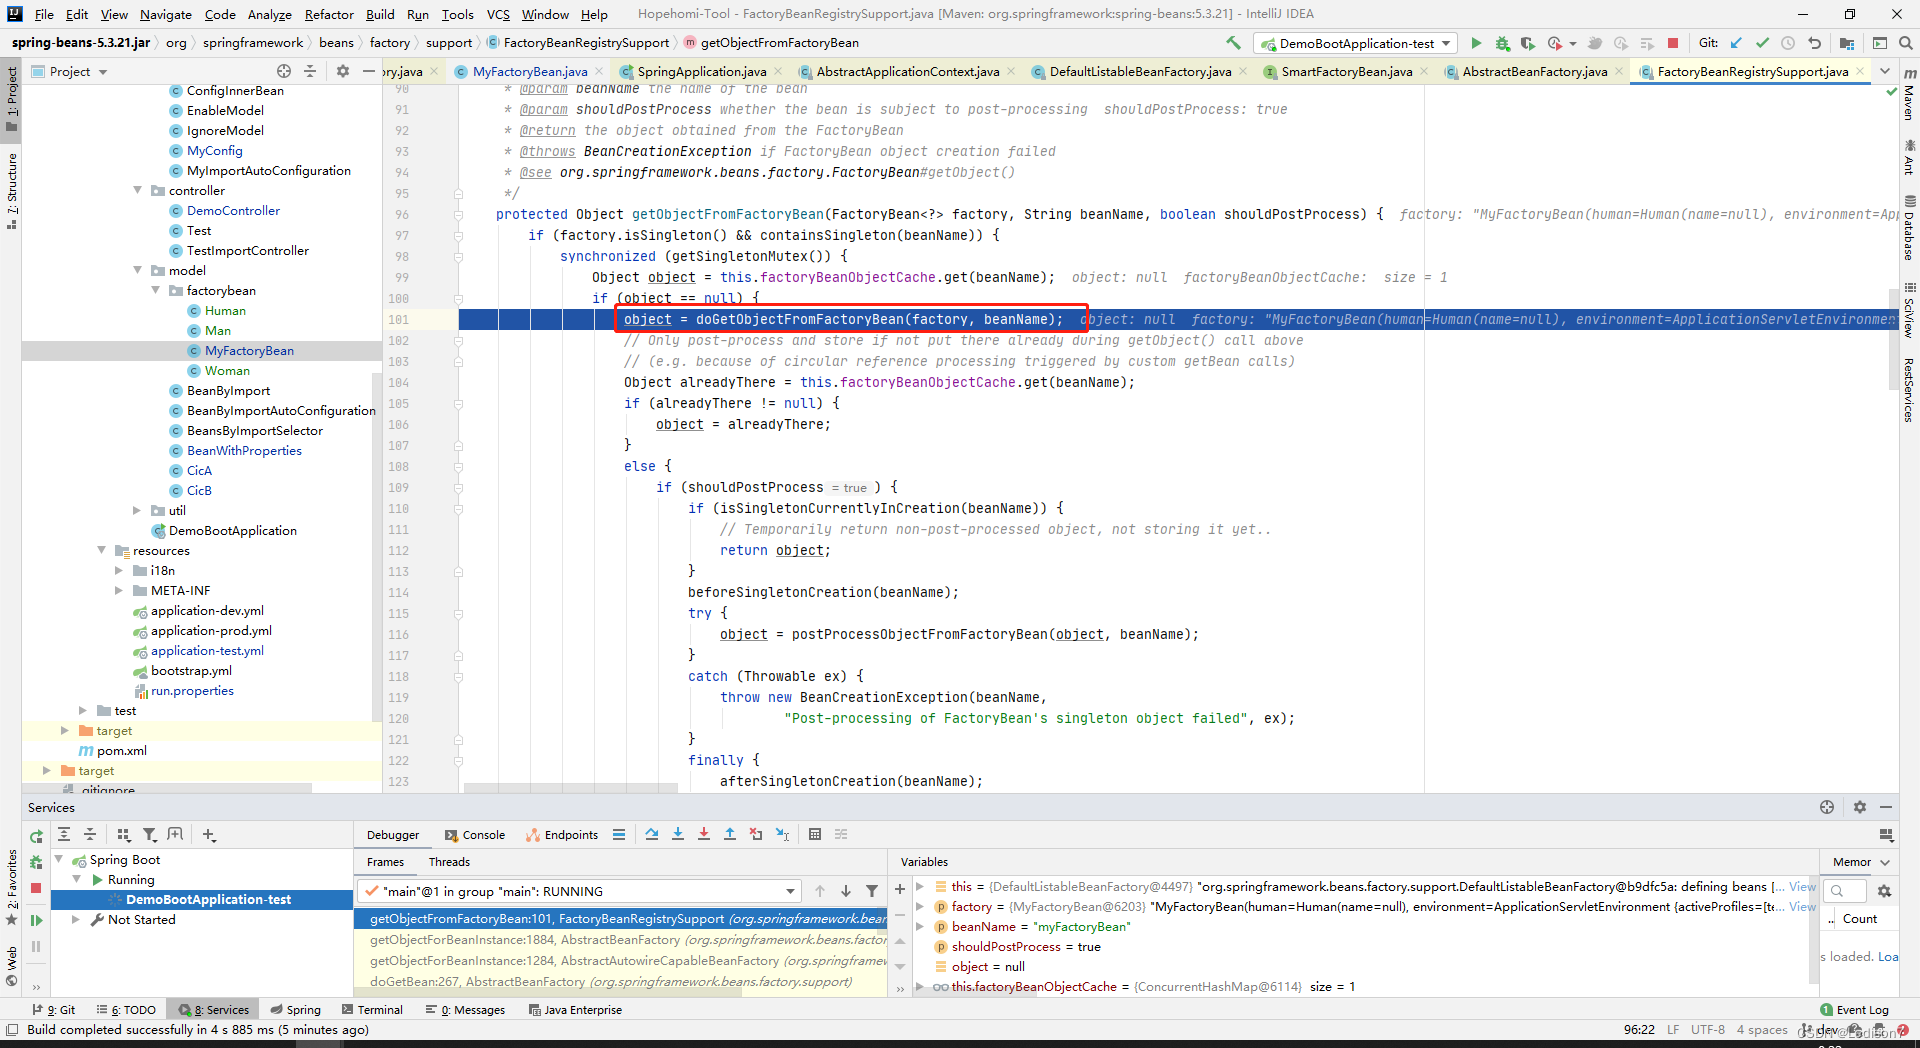The width and height of the screenshot is (1920, 1048).
Task: Select Woman class in project tree
Action: pyautogui.click(x=227, y=370)
